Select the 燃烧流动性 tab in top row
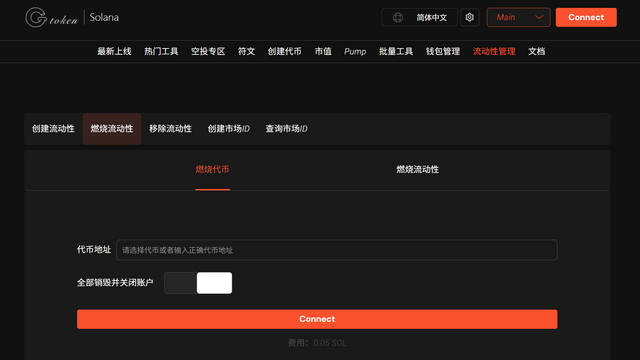This screenshot has height=360, width=640. click(x=112, y=129)
